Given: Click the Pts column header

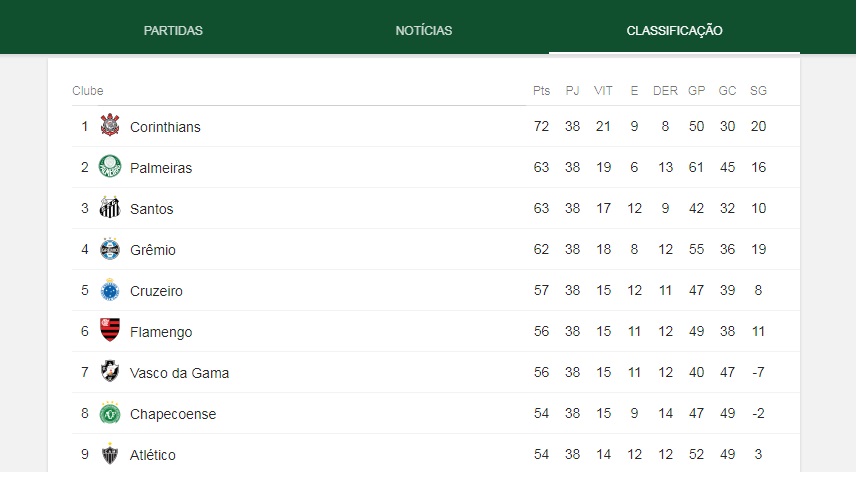Looking at the screenshot, I should (541, 91).
